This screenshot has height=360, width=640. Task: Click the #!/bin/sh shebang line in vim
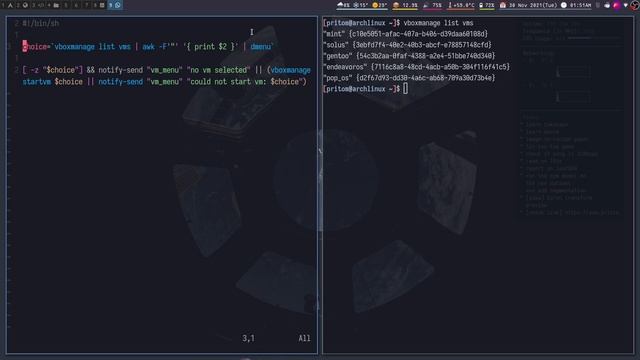pyautogui.click(x=41, y=23)
